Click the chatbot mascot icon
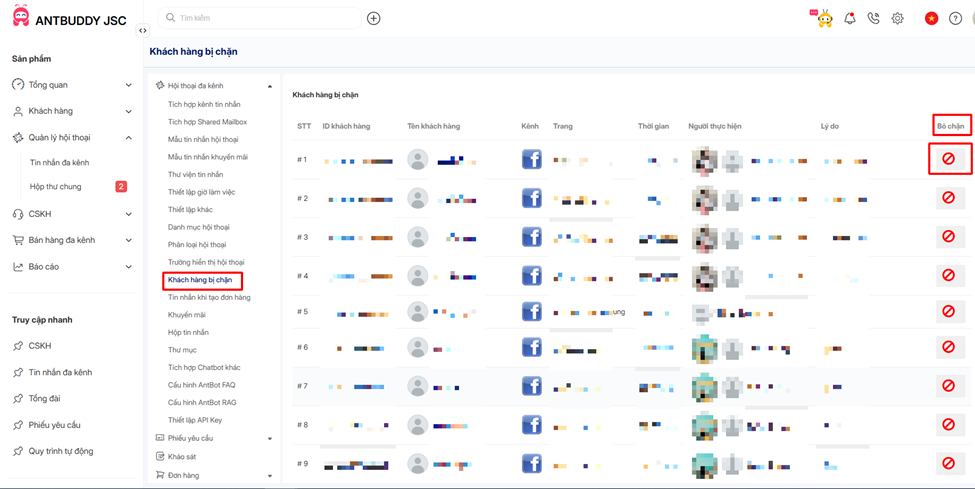 click(x=825, y=18)
